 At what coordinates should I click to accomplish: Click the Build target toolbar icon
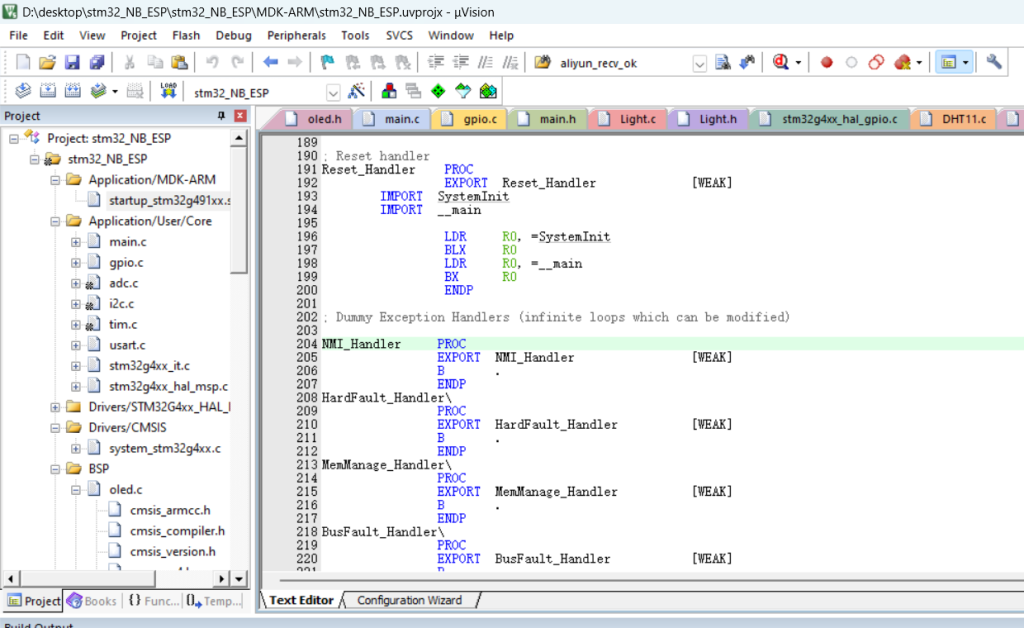click(47, 91)
